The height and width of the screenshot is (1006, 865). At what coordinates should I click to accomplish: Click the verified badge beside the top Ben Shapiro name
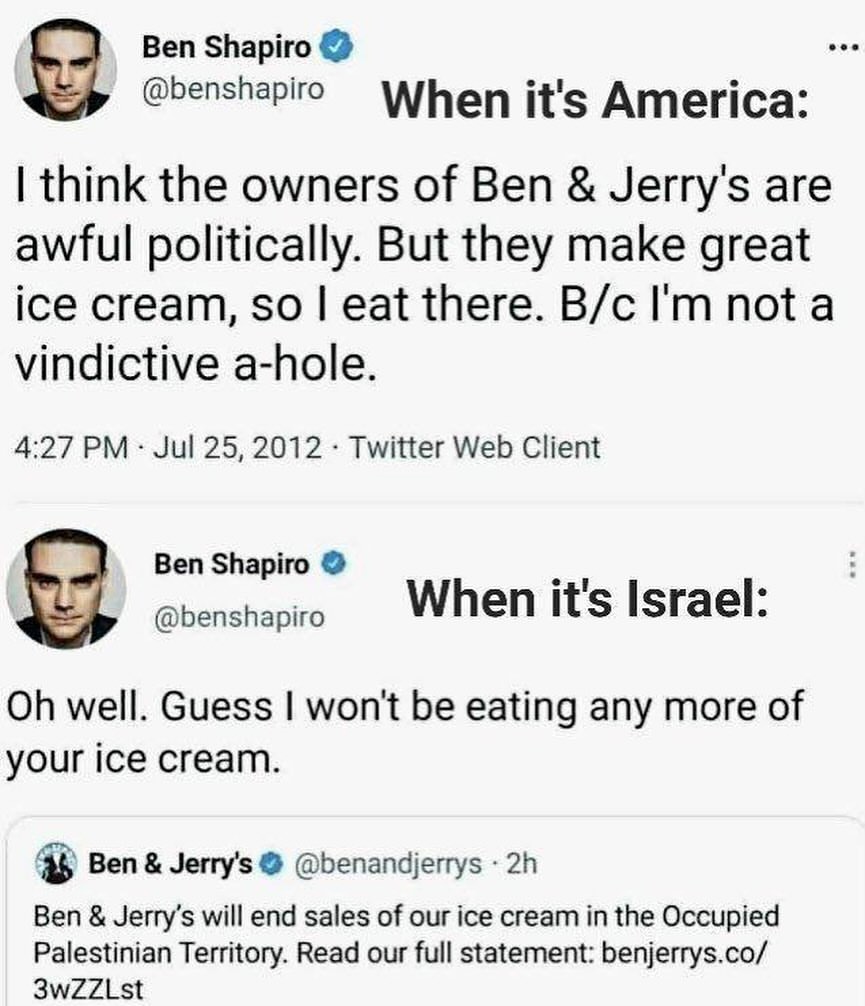click(x=335, y=45)
